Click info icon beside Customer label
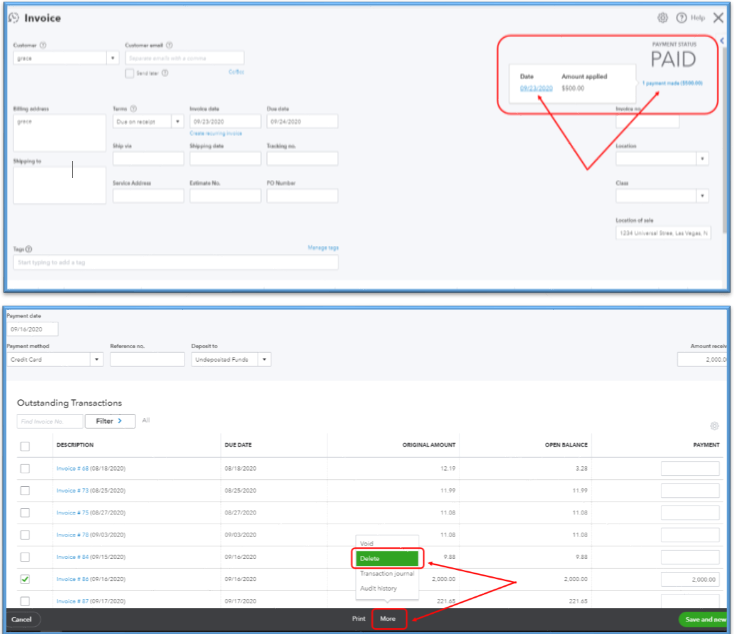Screen dimensions: 734x634 (43, 45)
